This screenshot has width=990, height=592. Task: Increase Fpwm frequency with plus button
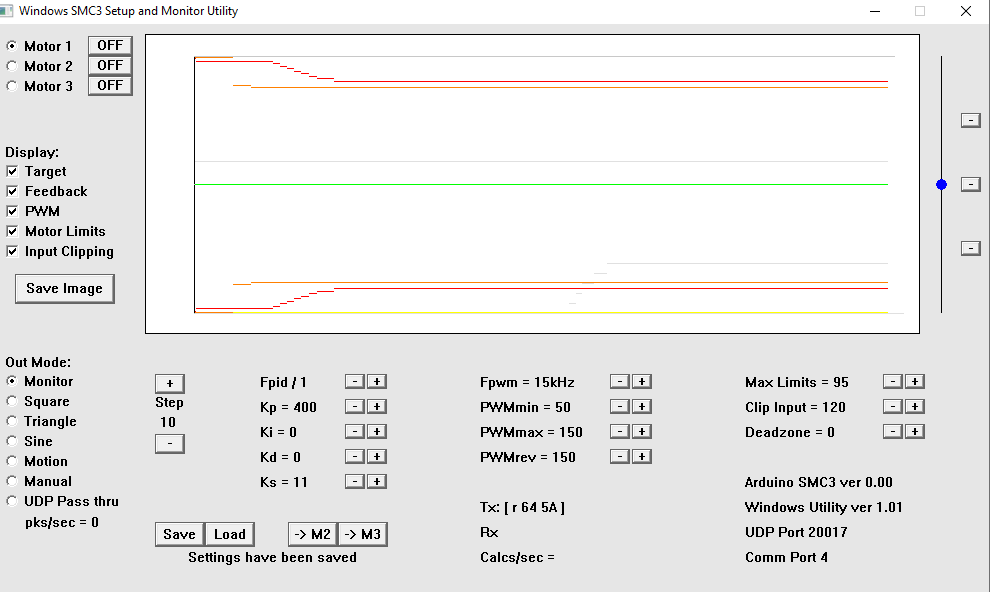click(642, 381)
